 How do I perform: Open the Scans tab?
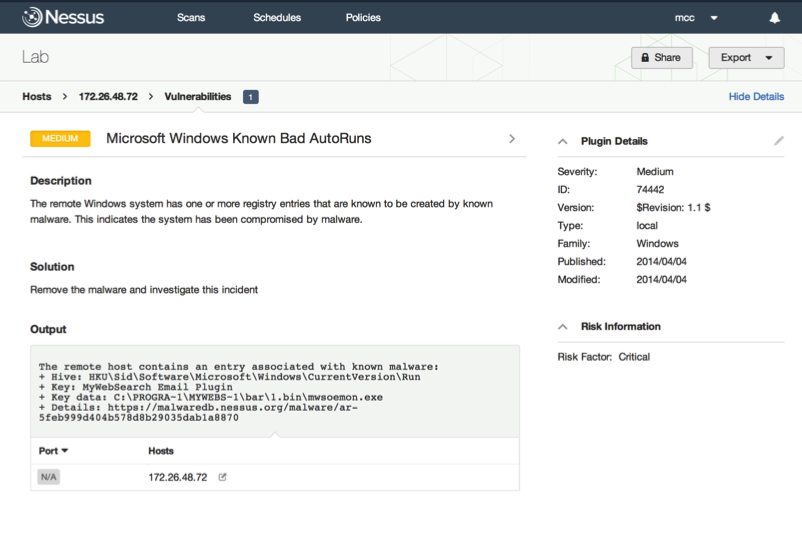pos(191,17)
